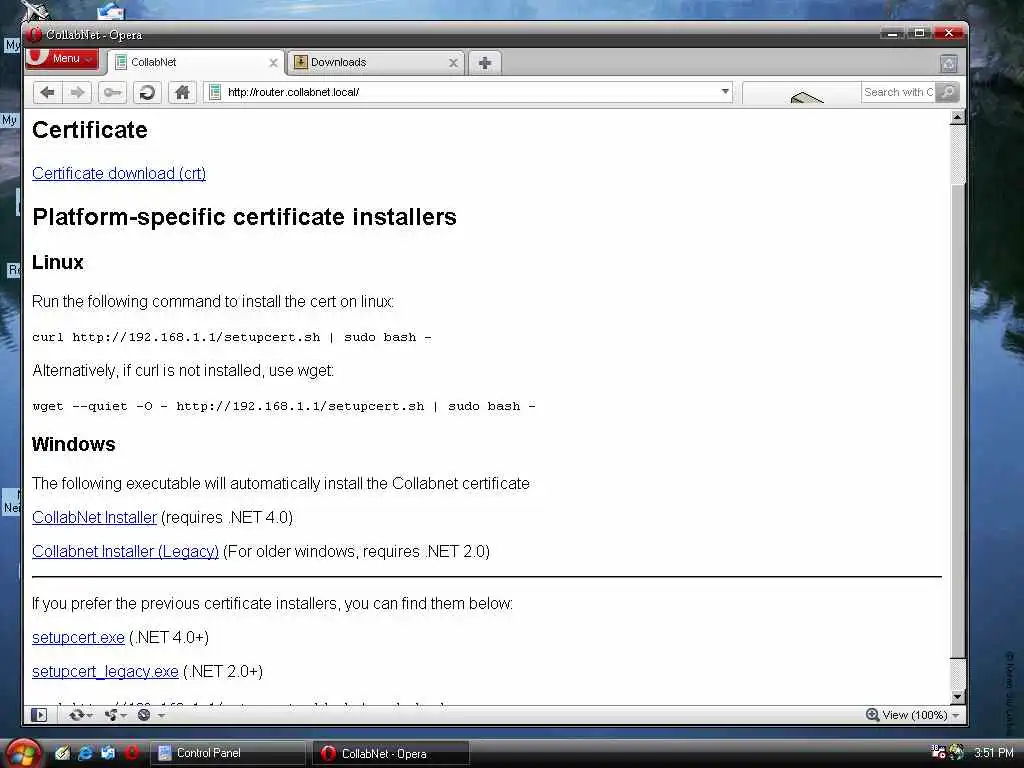The width and height of the screenshot is (1024, 768).
Task: Reload the page with the refresh icon
Action: (x=147, y=92)
